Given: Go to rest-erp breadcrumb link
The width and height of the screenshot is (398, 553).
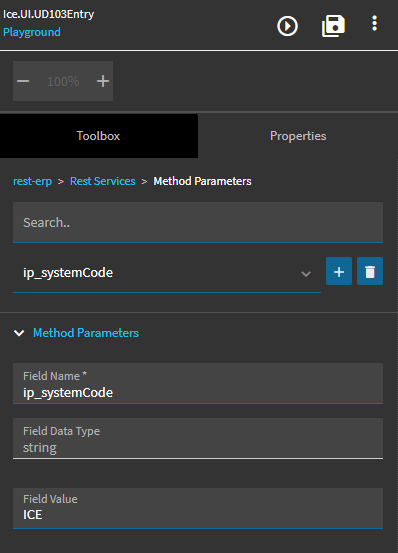Looking at the screenshot, I should pyautogui.click(x=32, y=181).
